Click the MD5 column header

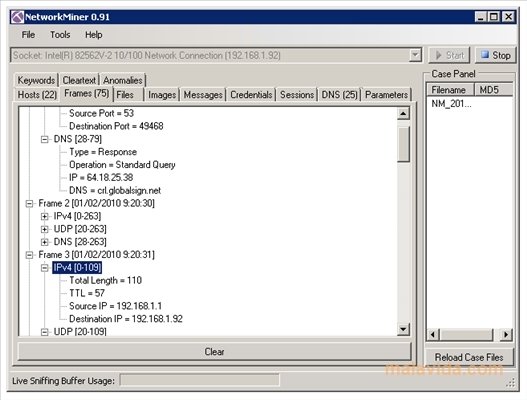493,90
